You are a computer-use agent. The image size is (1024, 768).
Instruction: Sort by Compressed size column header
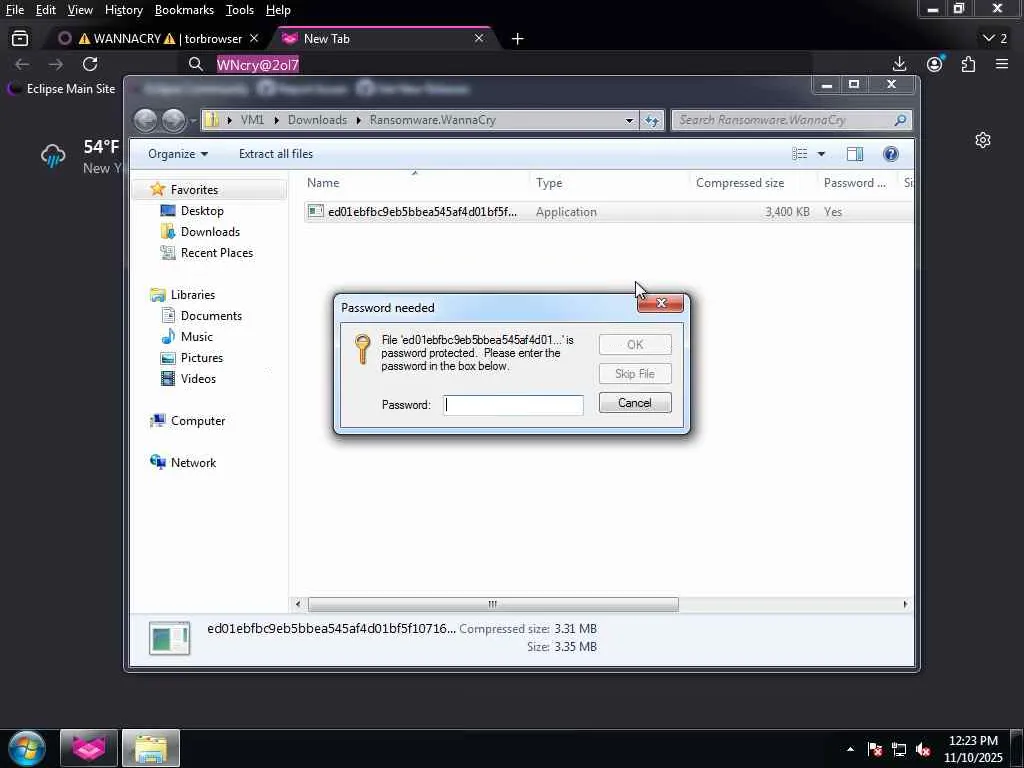[753, 183]
